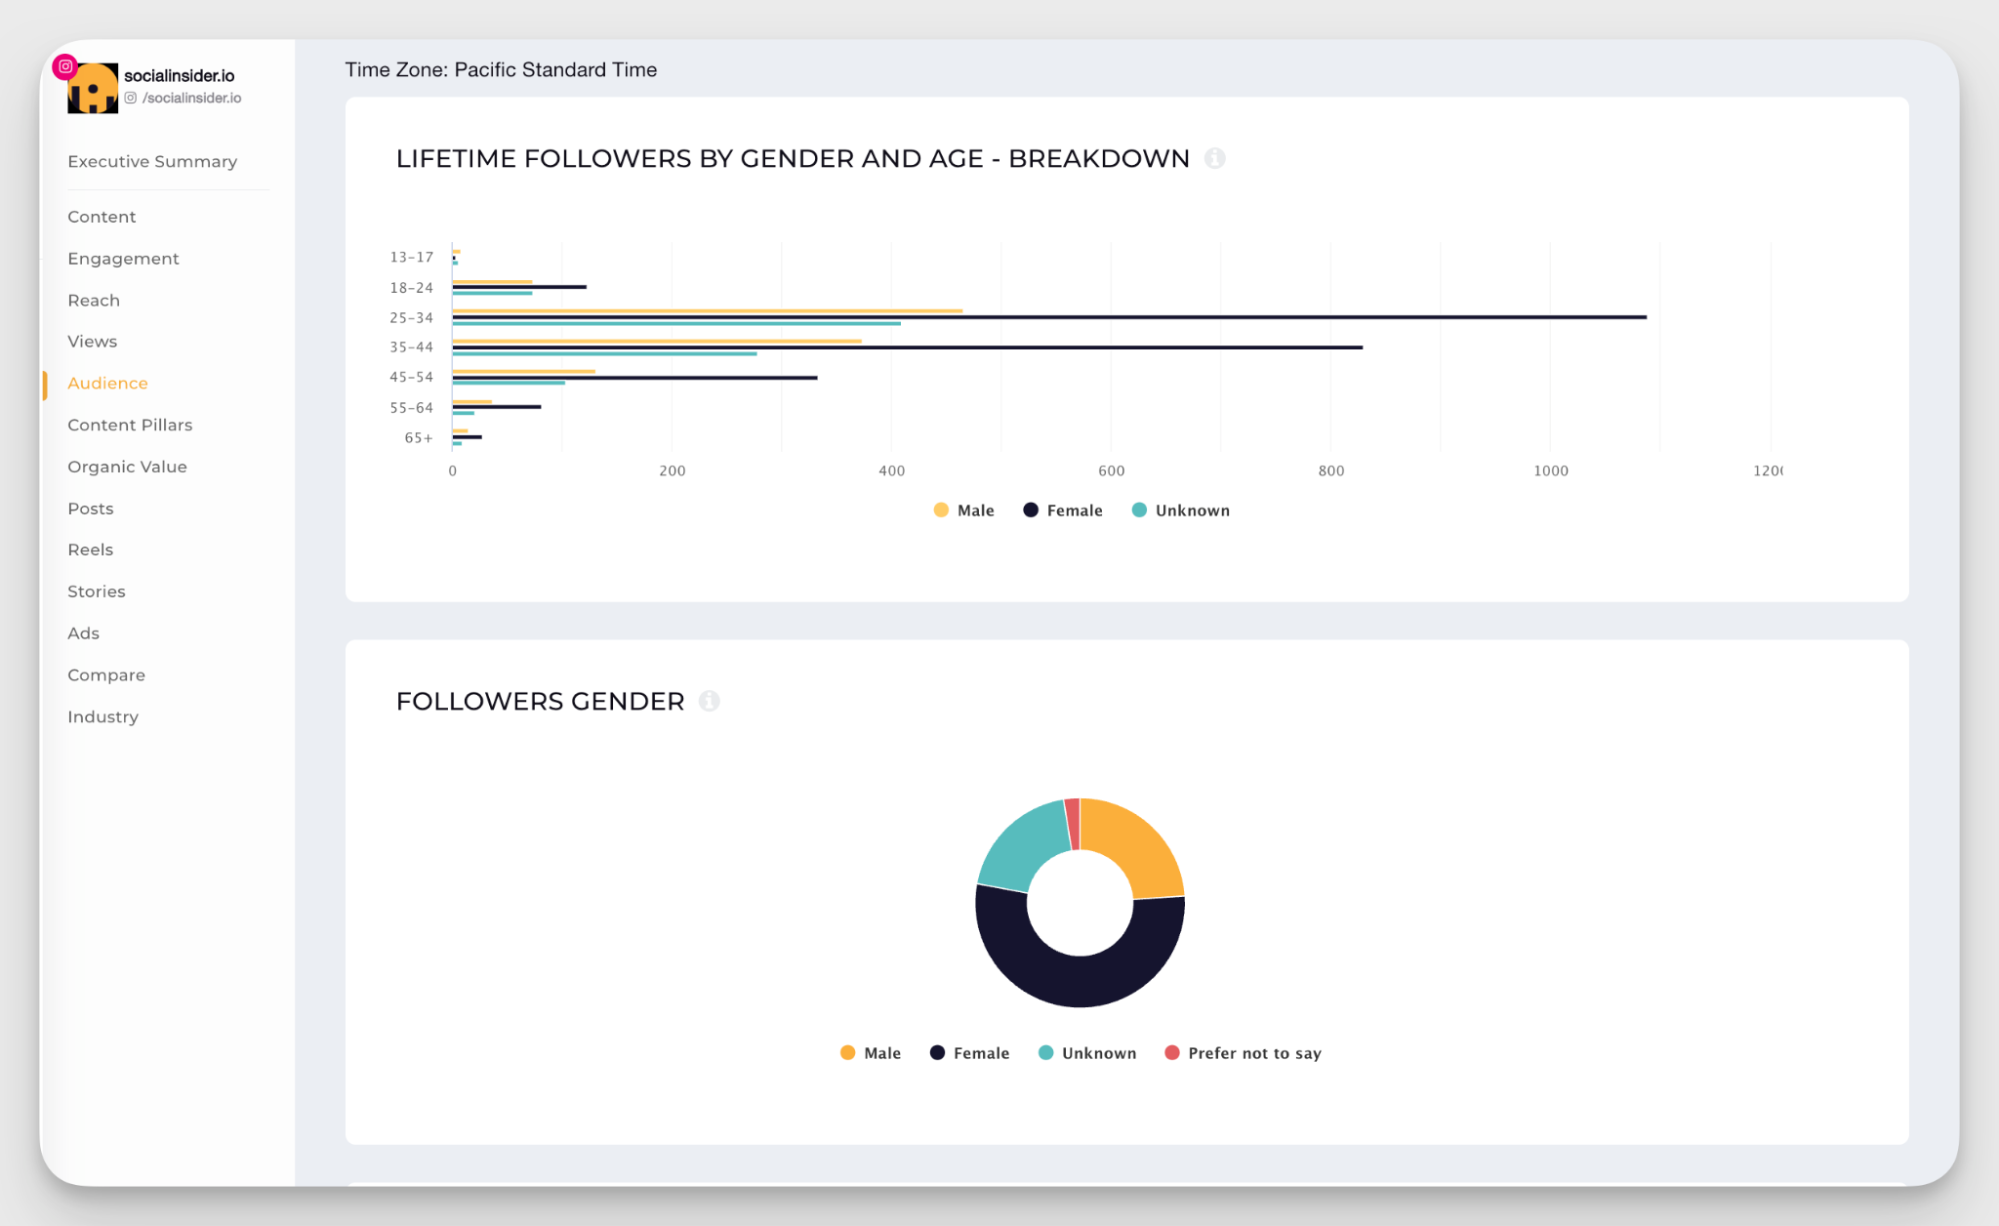1999x1226 pixels.
Task: Switch to the Reach section
Action: point(93,300)
